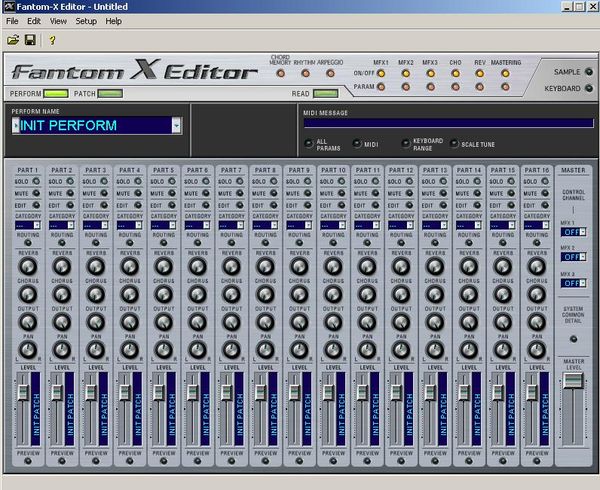Click the green READ button

tap(326, 94)
